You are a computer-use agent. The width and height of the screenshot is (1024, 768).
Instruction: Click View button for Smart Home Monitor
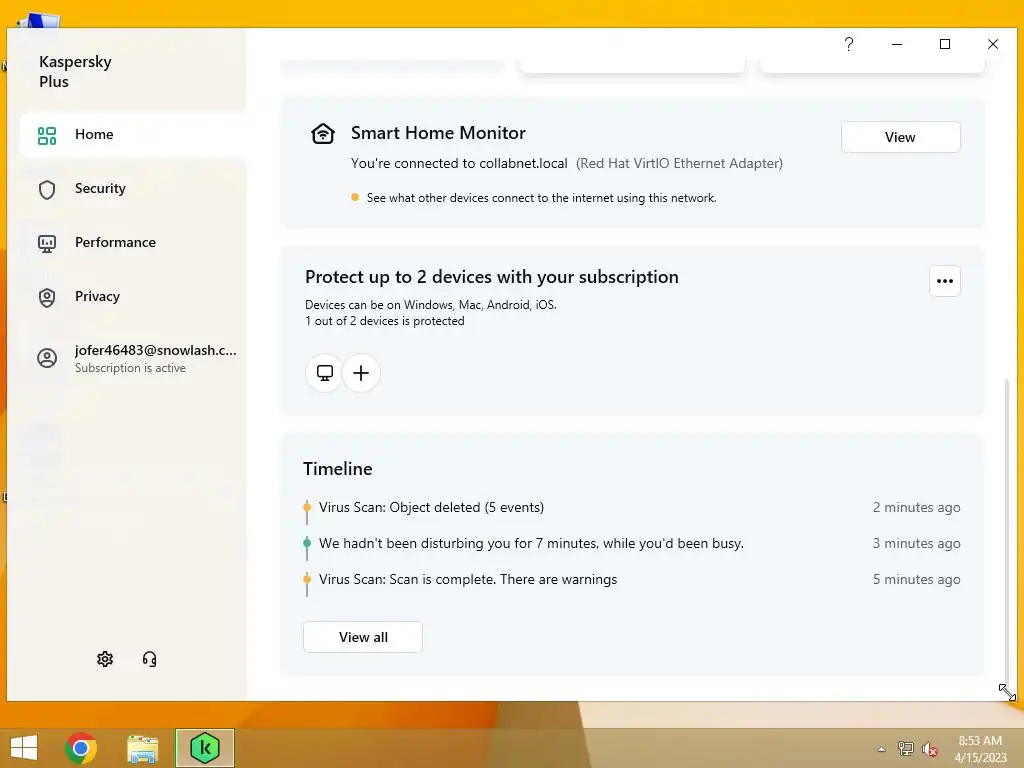coord(901,137)
